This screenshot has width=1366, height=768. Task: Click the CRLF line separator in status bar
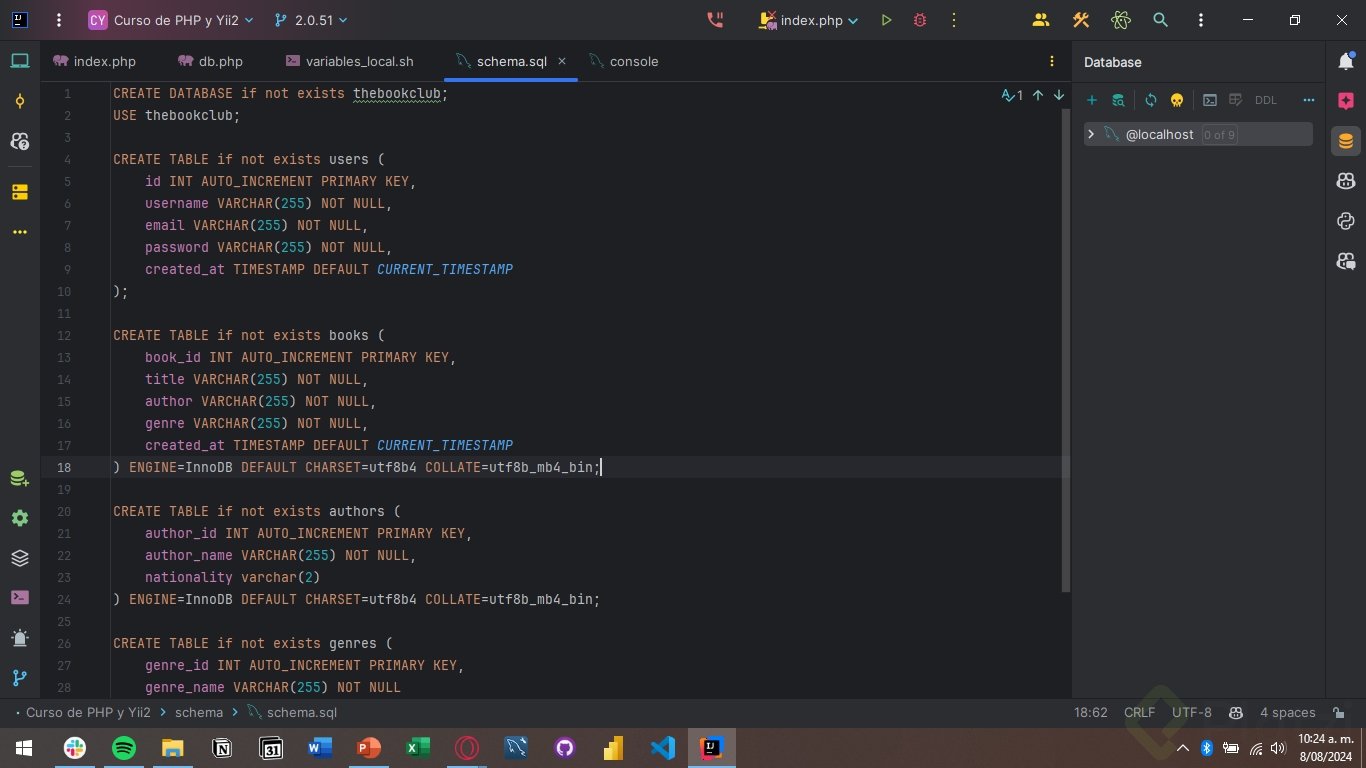[x=1139, y=713]
